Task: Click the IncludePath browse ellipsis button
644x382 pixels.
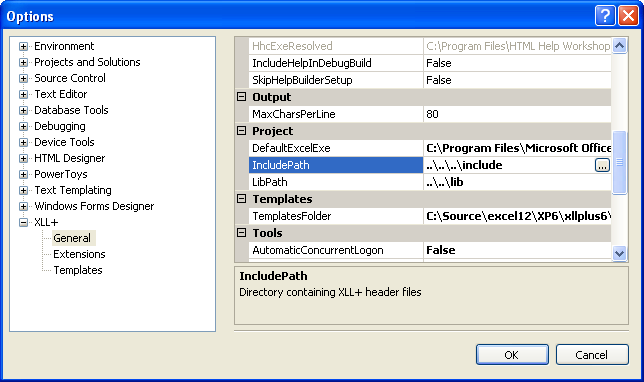Action: pyautogui.click(x=602, y=165)
